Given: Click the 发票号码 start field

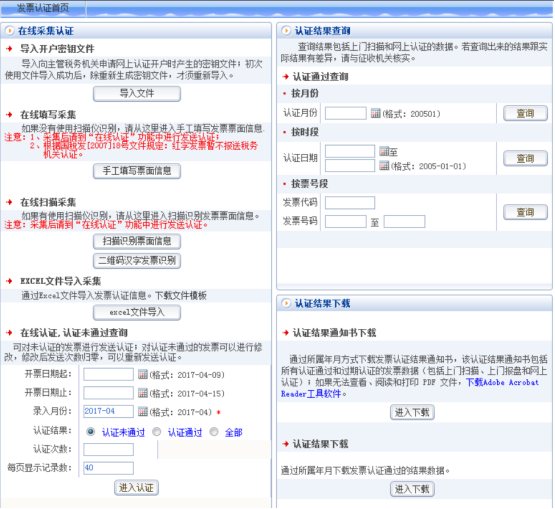Looking at the screenshot, I should pos(345,222).
